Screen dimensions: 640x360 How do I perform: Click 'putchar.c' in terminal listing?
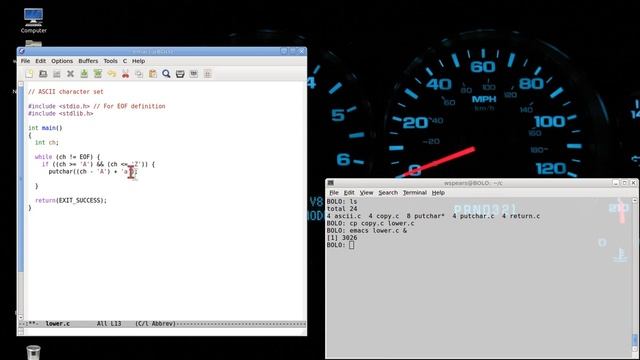click(477, 216)
